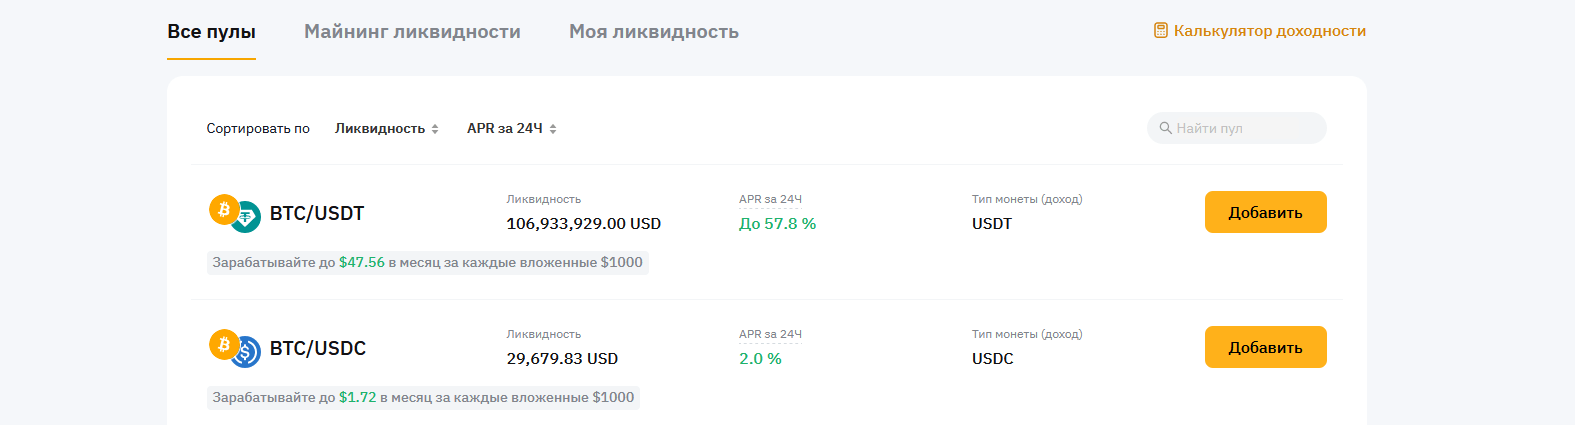The height and width of the screenshot is (425, 1575).
Task: Sort pools by APR за 24Ч
Action: click(x=504, y=129)
